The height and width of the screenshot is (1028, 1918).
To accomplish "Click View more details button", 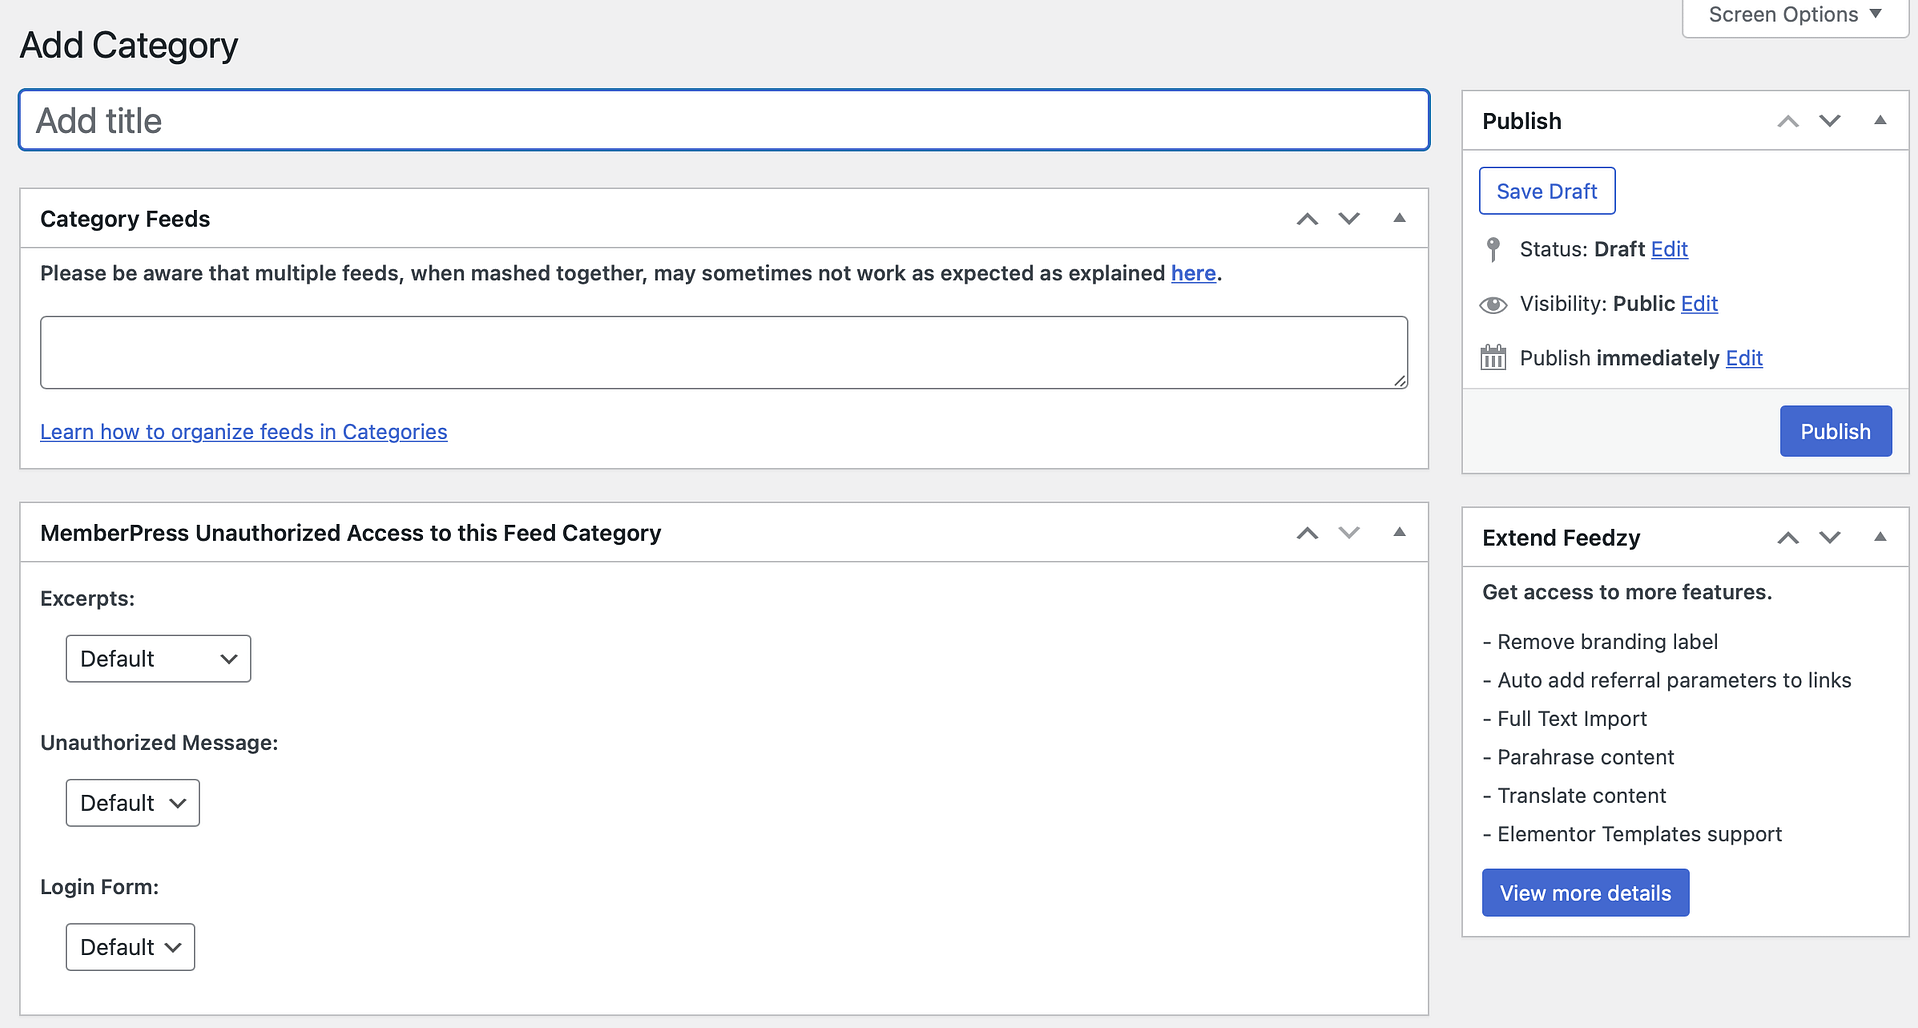I will pos(1585,893).
